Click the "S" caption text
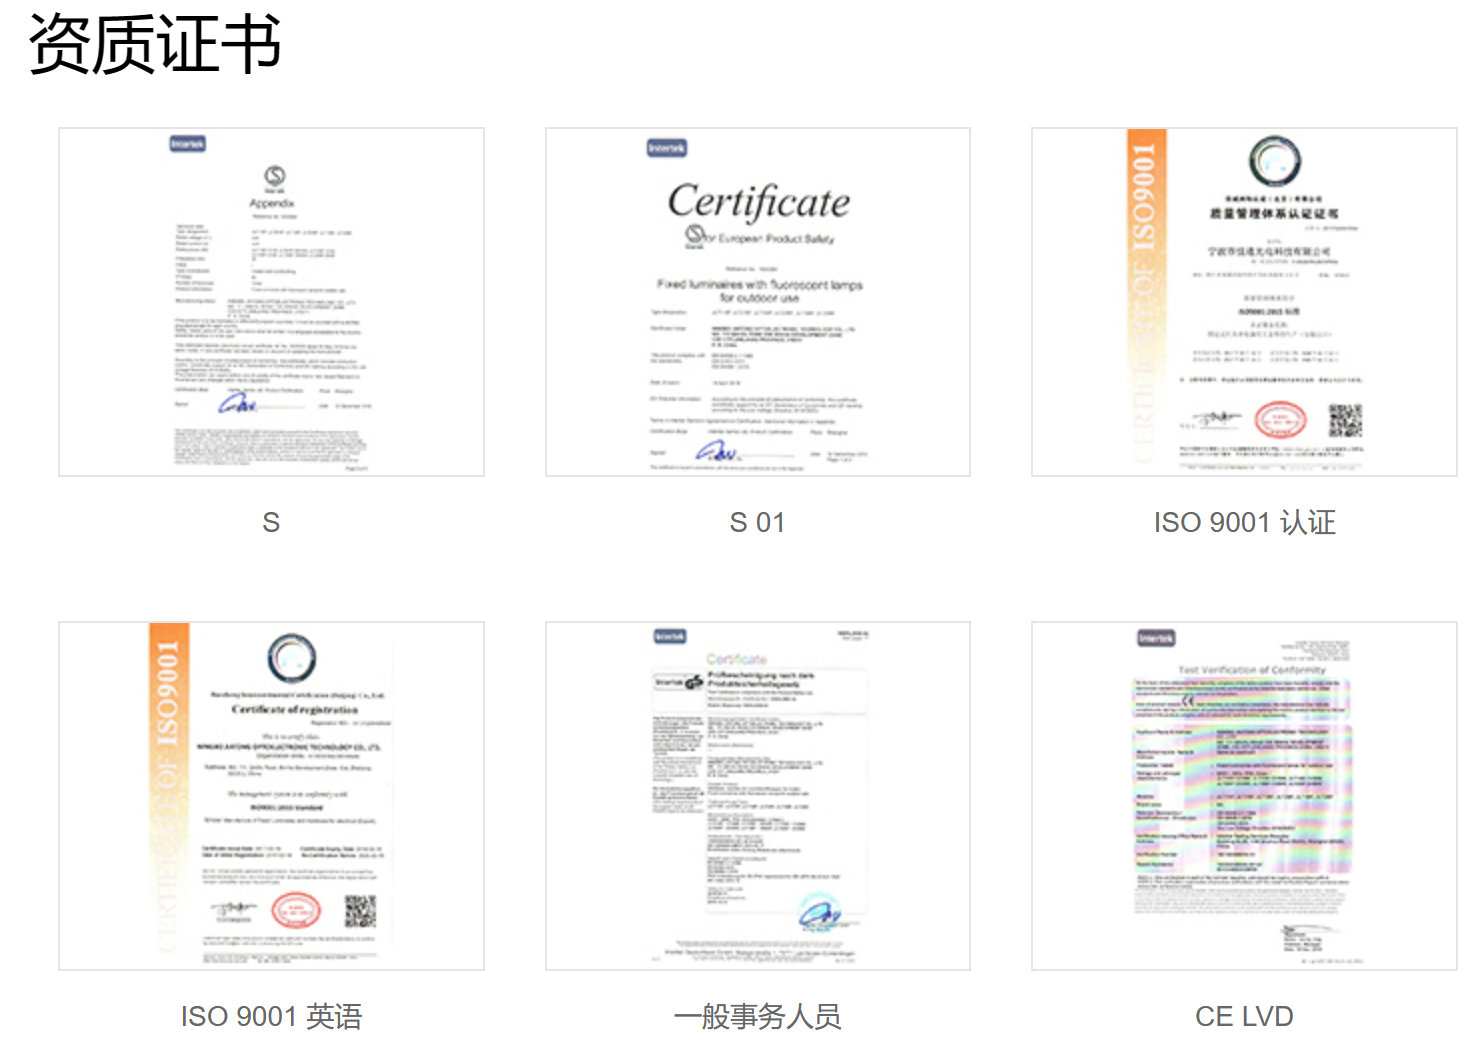This screenshot has width=1481, height=1058. point(271,522)
